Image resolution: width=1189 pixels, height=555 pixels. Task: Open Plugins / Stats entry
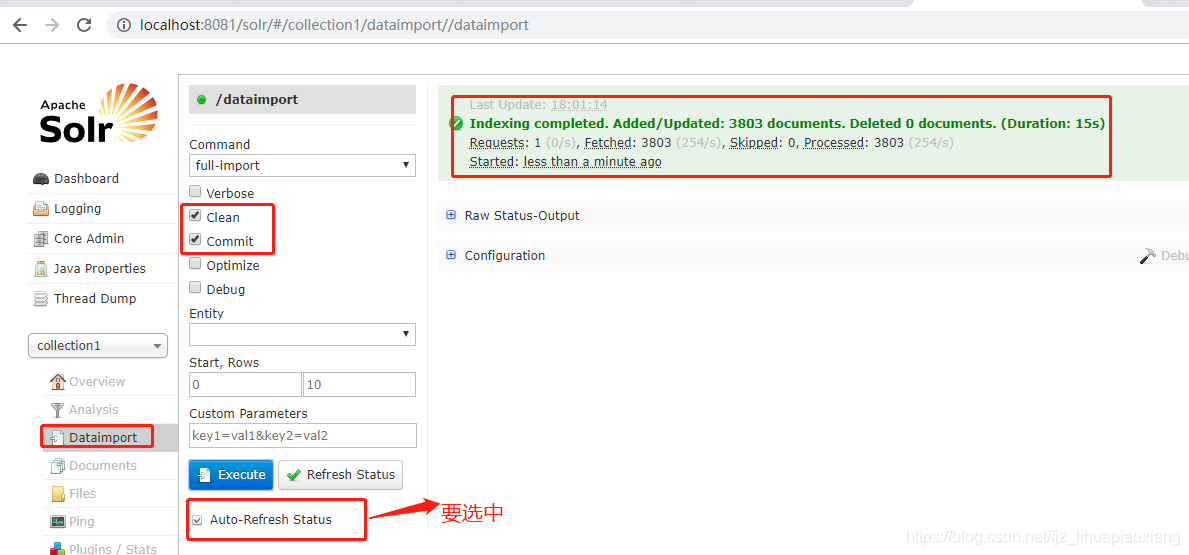(x=113, y=549)
